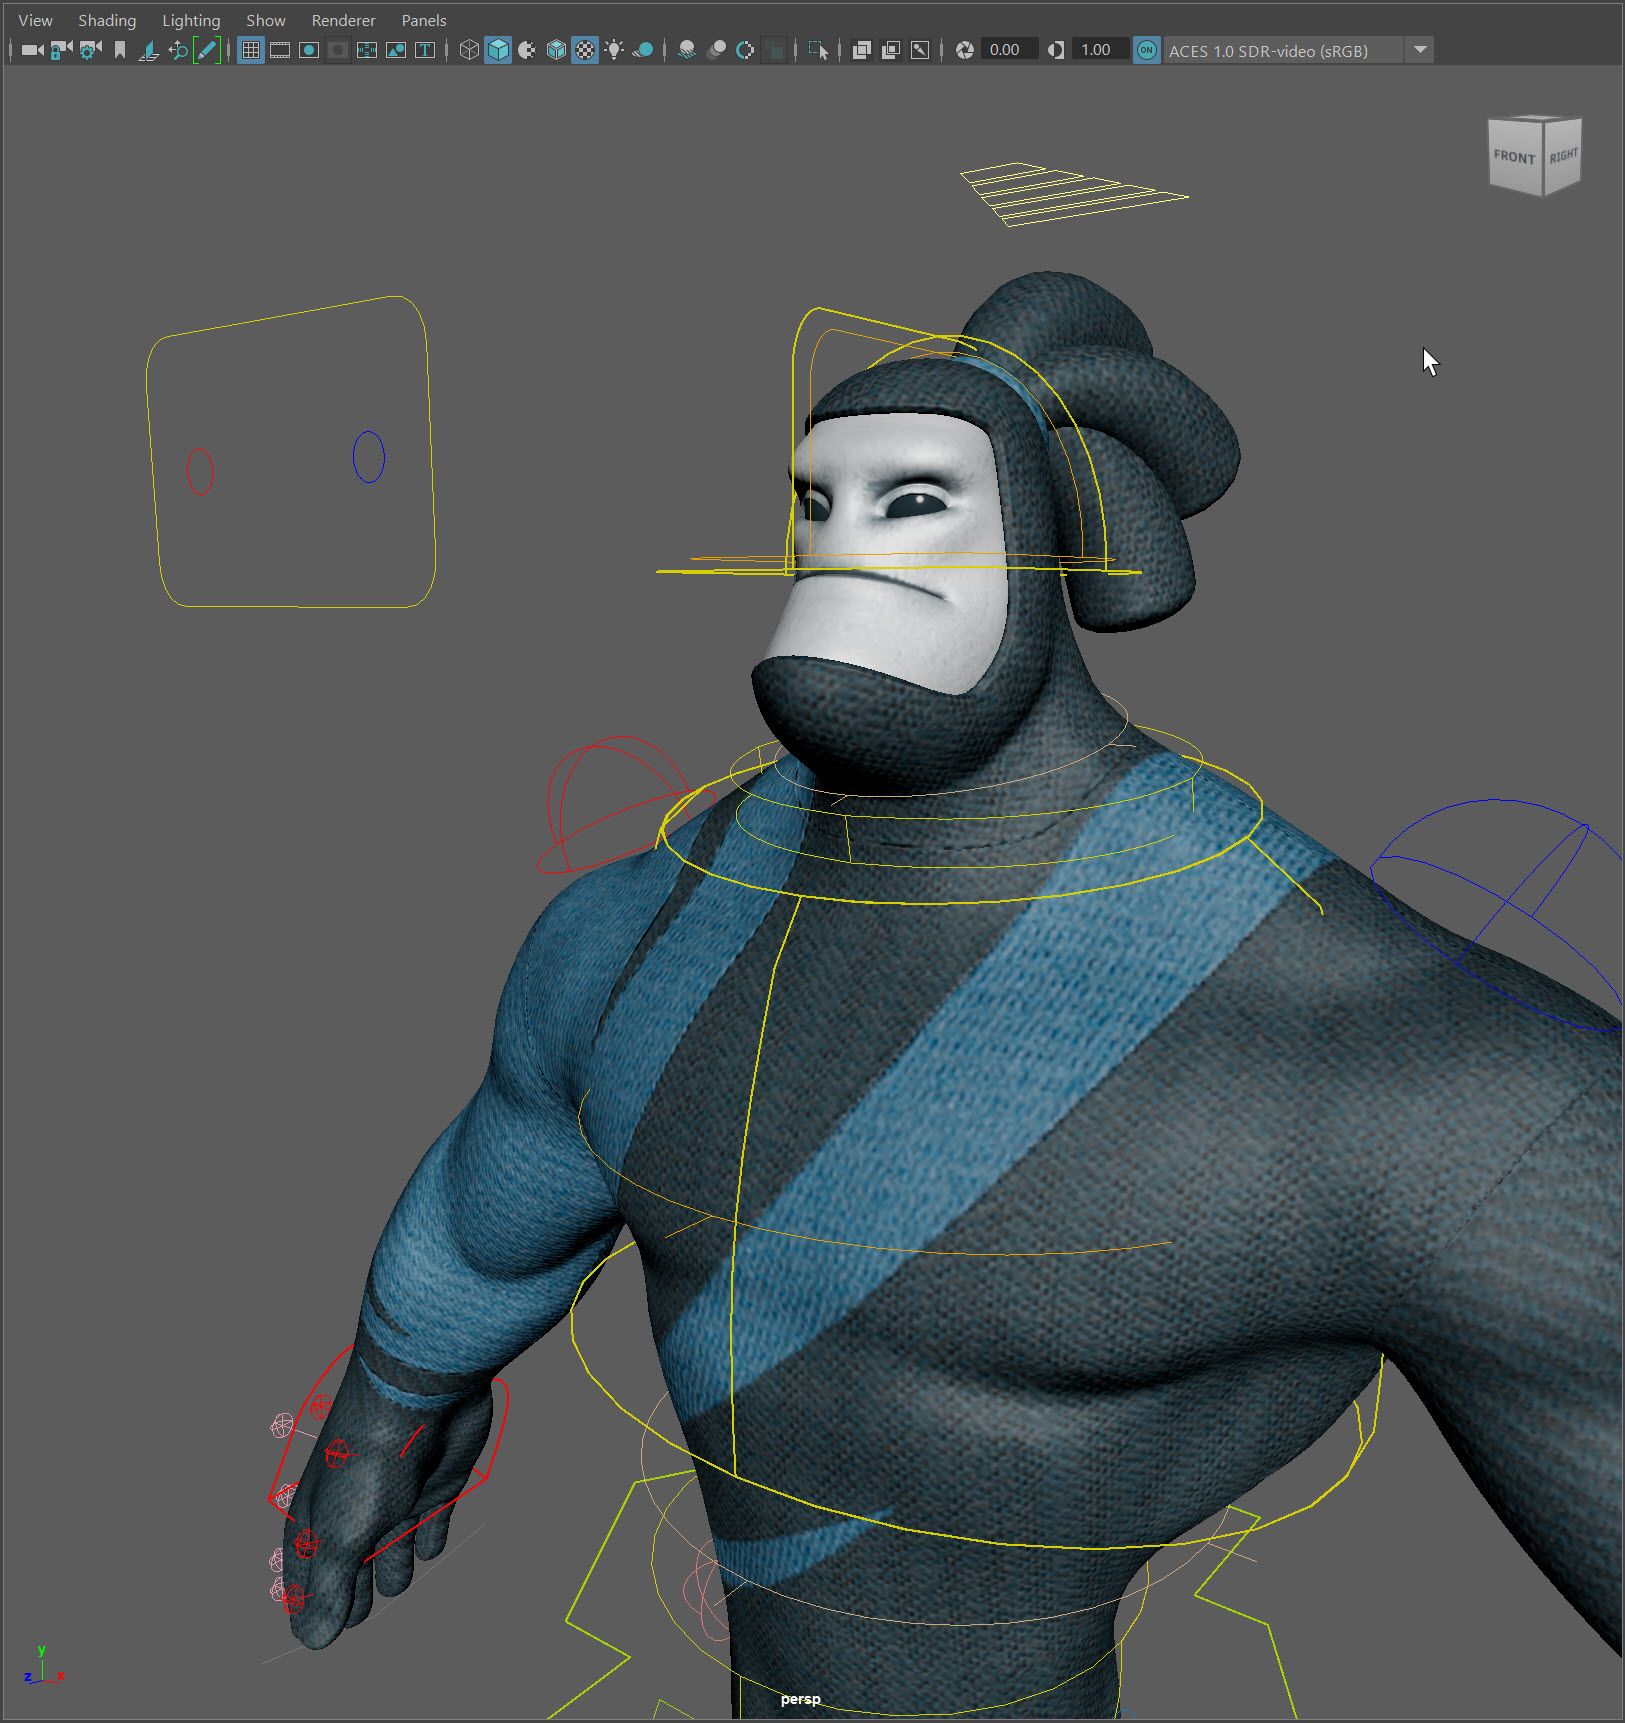Activate the 2D Pan/Zoom icon

pyautogui.click(x=178, y=50)
